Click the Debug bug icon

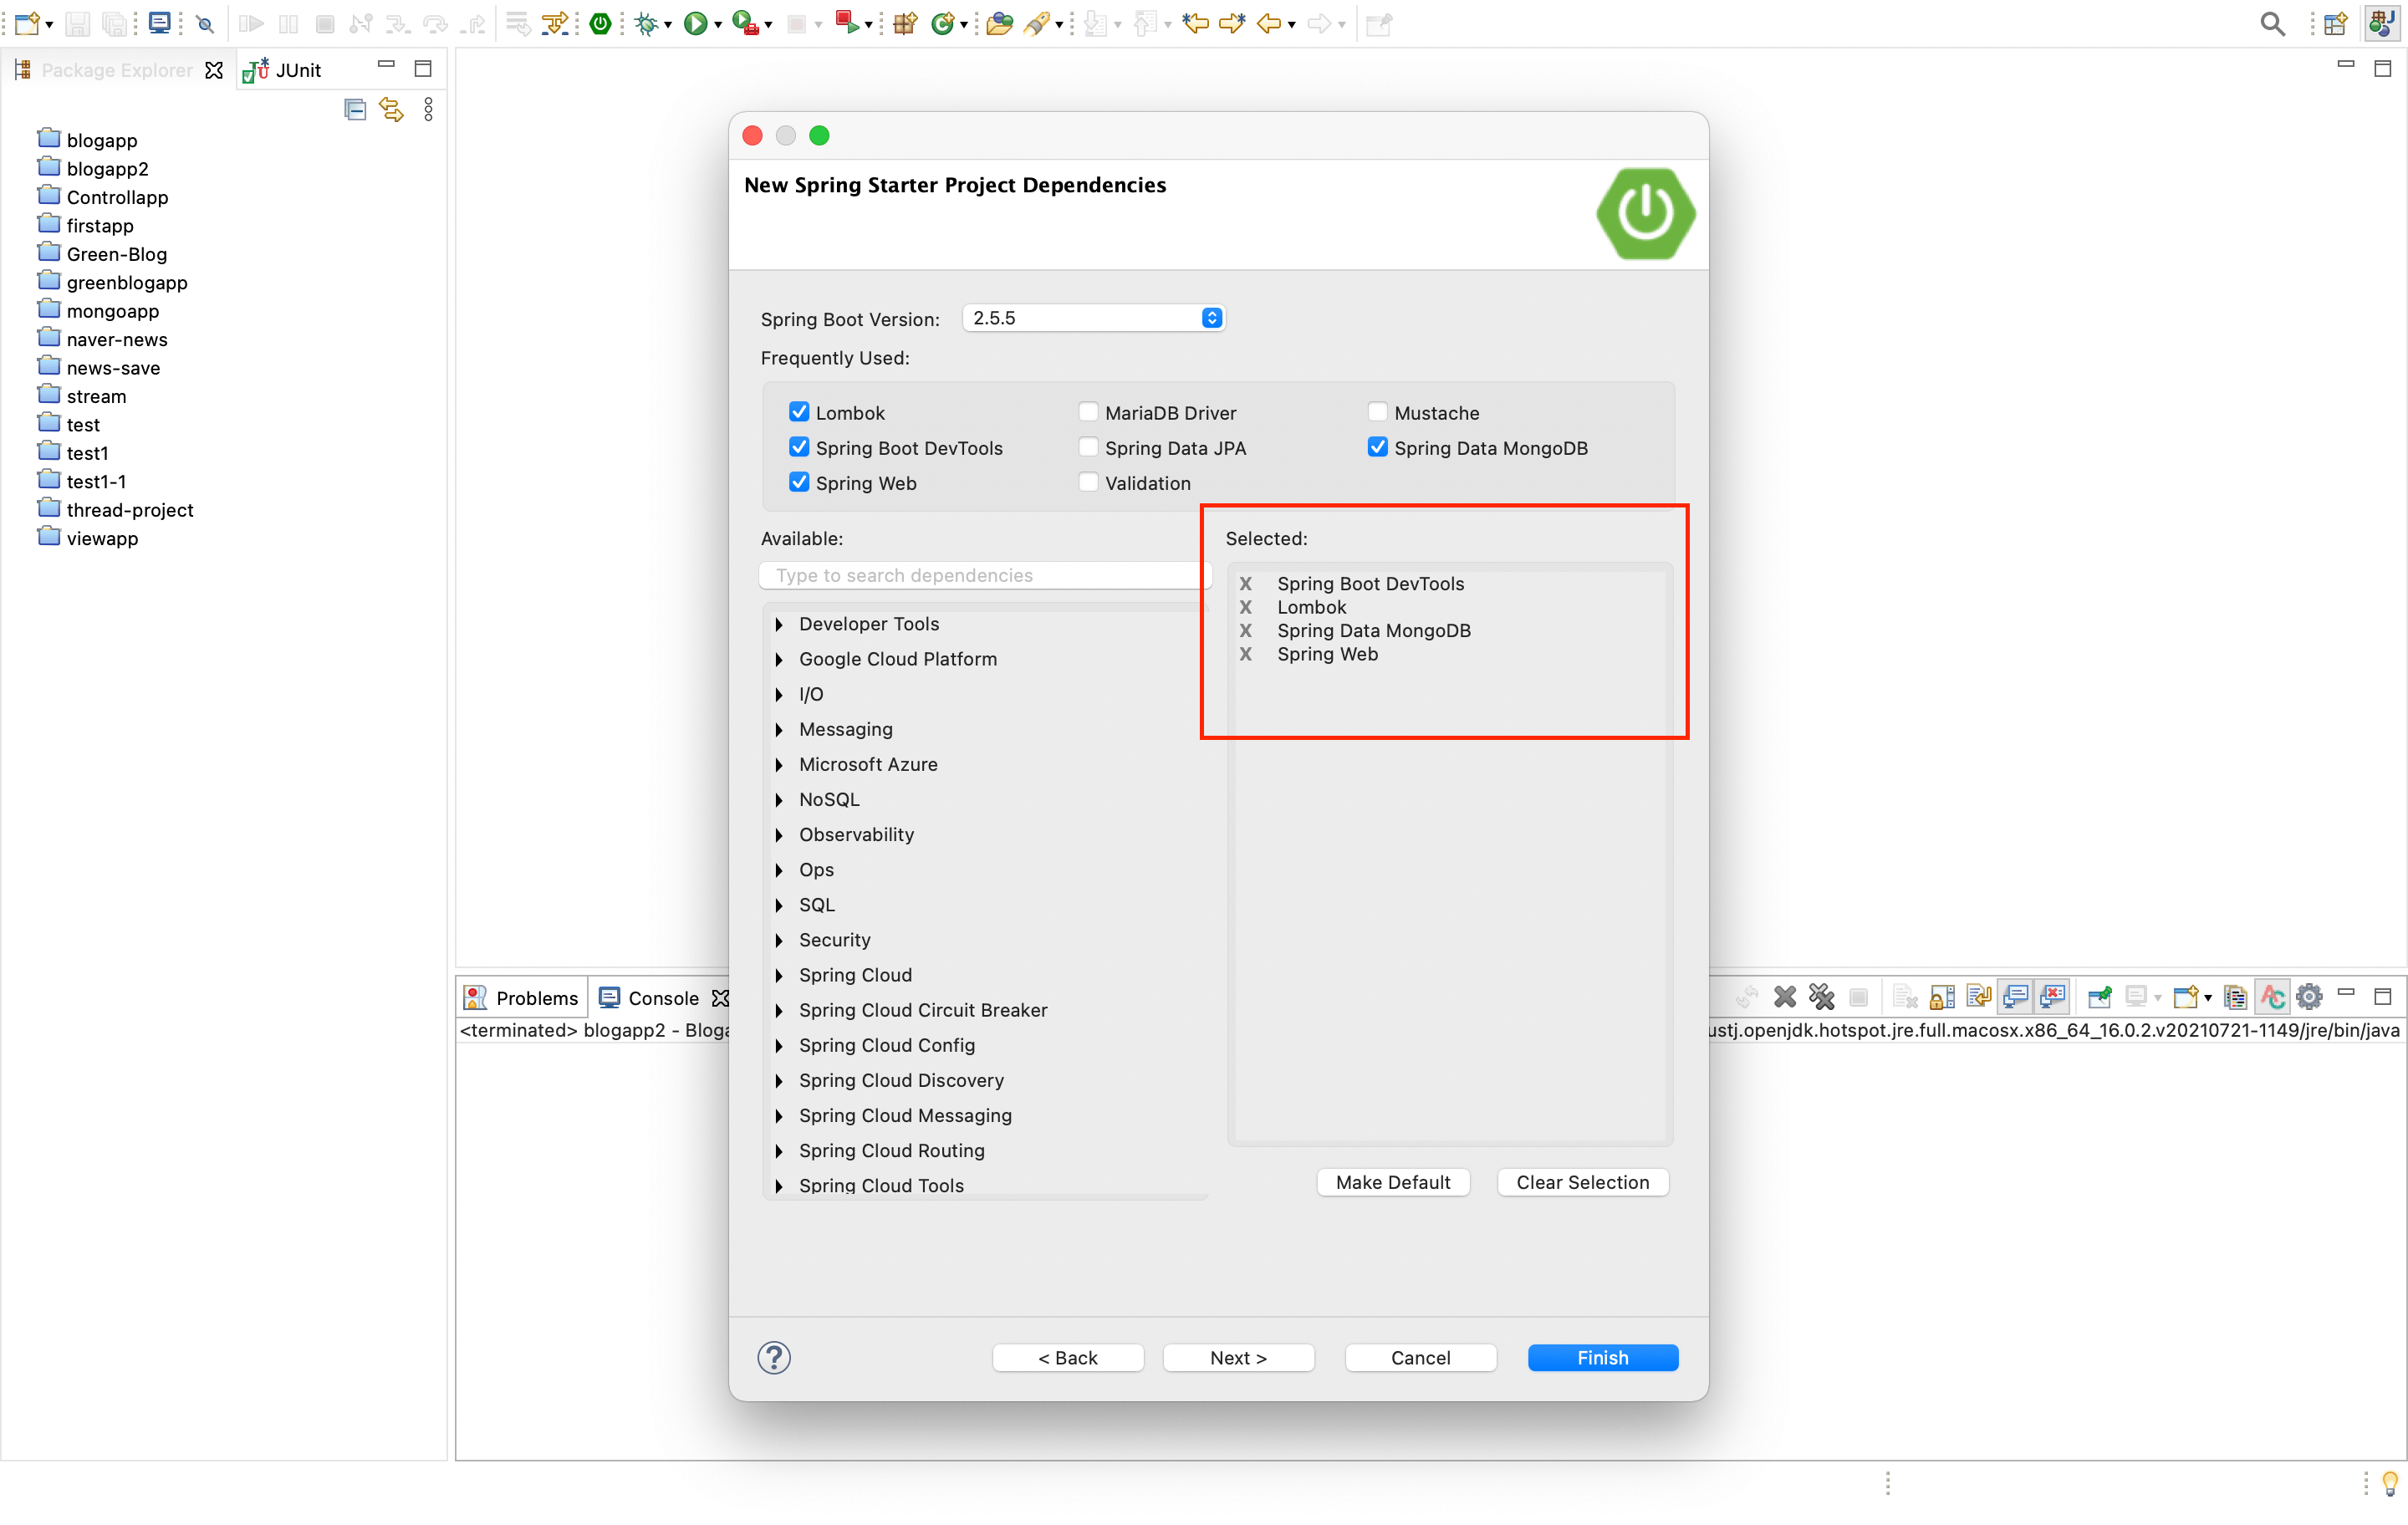(646, 23)
